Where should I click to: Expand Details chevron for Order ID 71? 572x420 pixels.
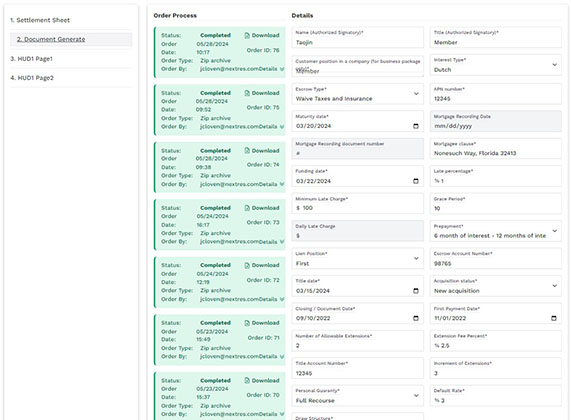point(282,357)
